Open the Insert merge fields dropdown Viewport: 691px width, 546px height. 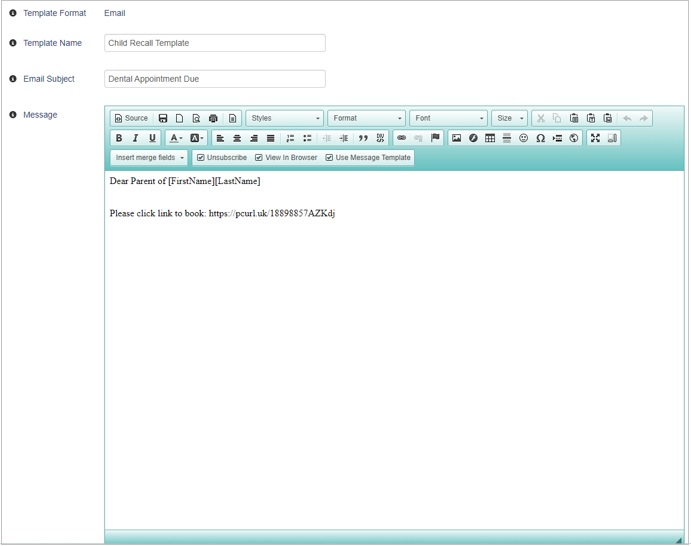[149, 157]
